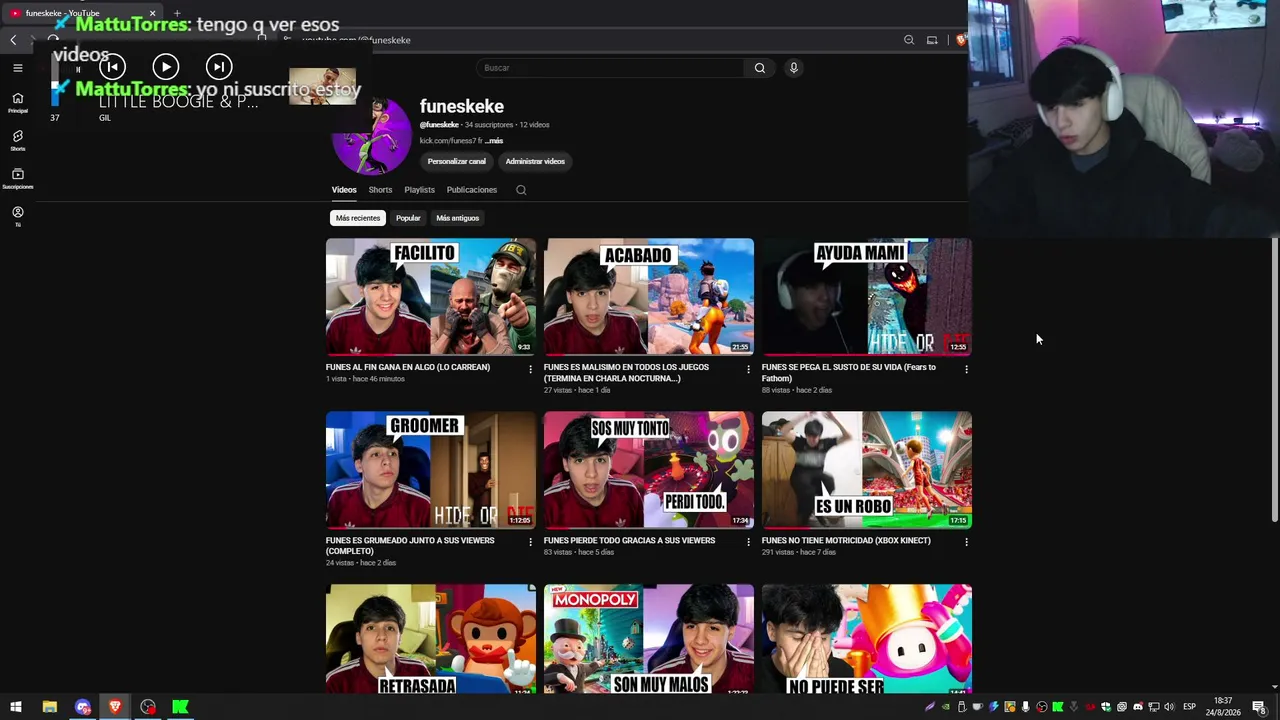This screenshot has width=1280, height=720.
Task: Open a new browser tab with plus
Action: coord(177,13)
